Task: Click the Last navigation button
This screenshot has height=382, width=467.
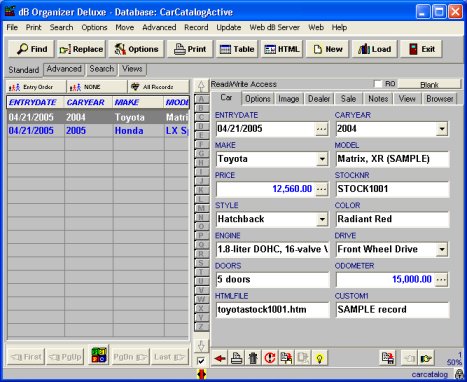Action: click(169, 357)
